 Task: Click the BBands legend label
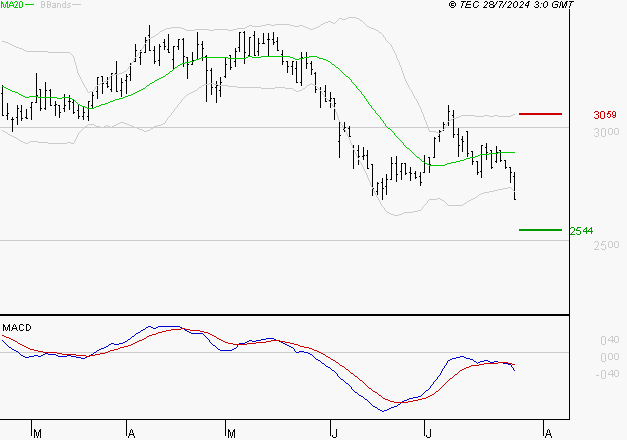pos(55,5)
